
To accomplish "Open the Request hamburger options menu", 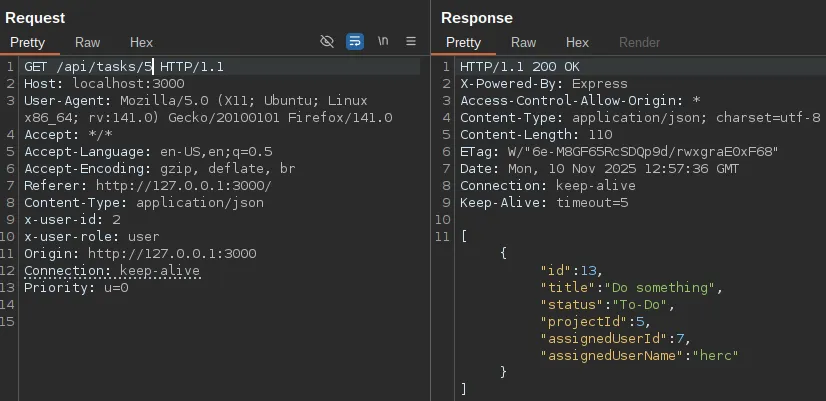I will coord(411,42).
